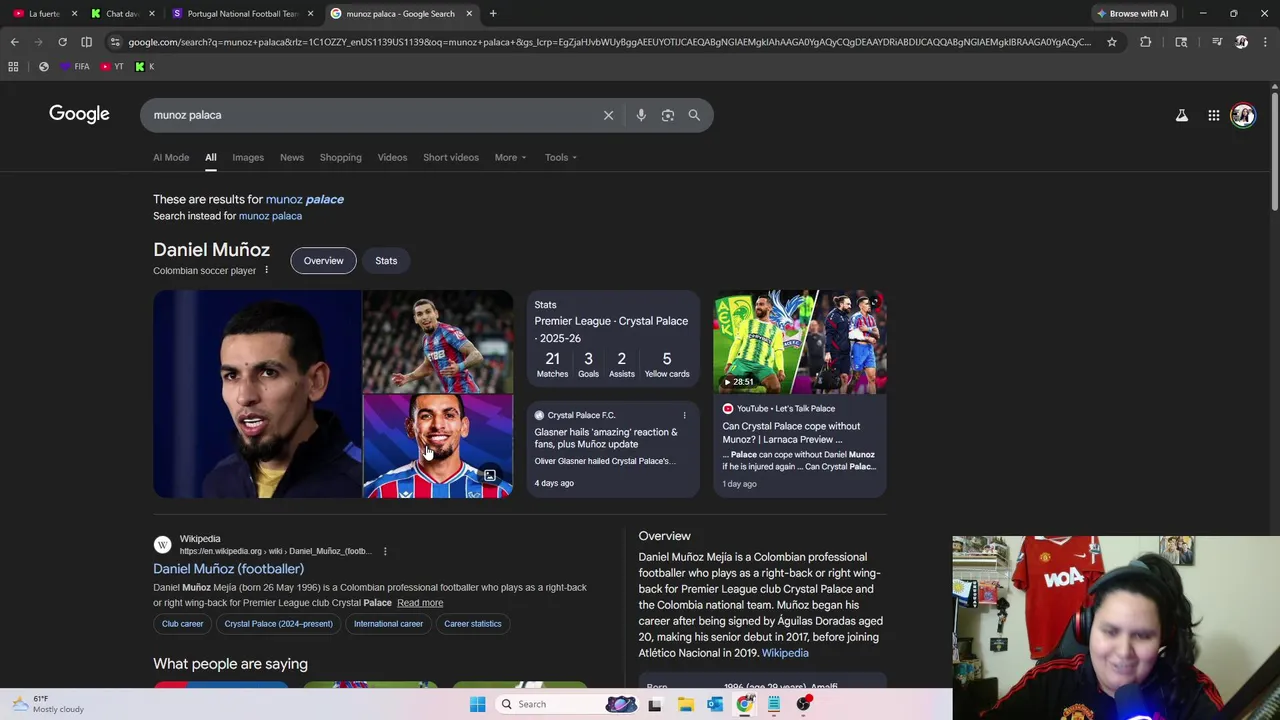This screenshot has height=720, width=1280.
Task: Open Daniel Muñoz (footballer) Wikipedia link
Action: pyautogui.click(x=228, y=569)
